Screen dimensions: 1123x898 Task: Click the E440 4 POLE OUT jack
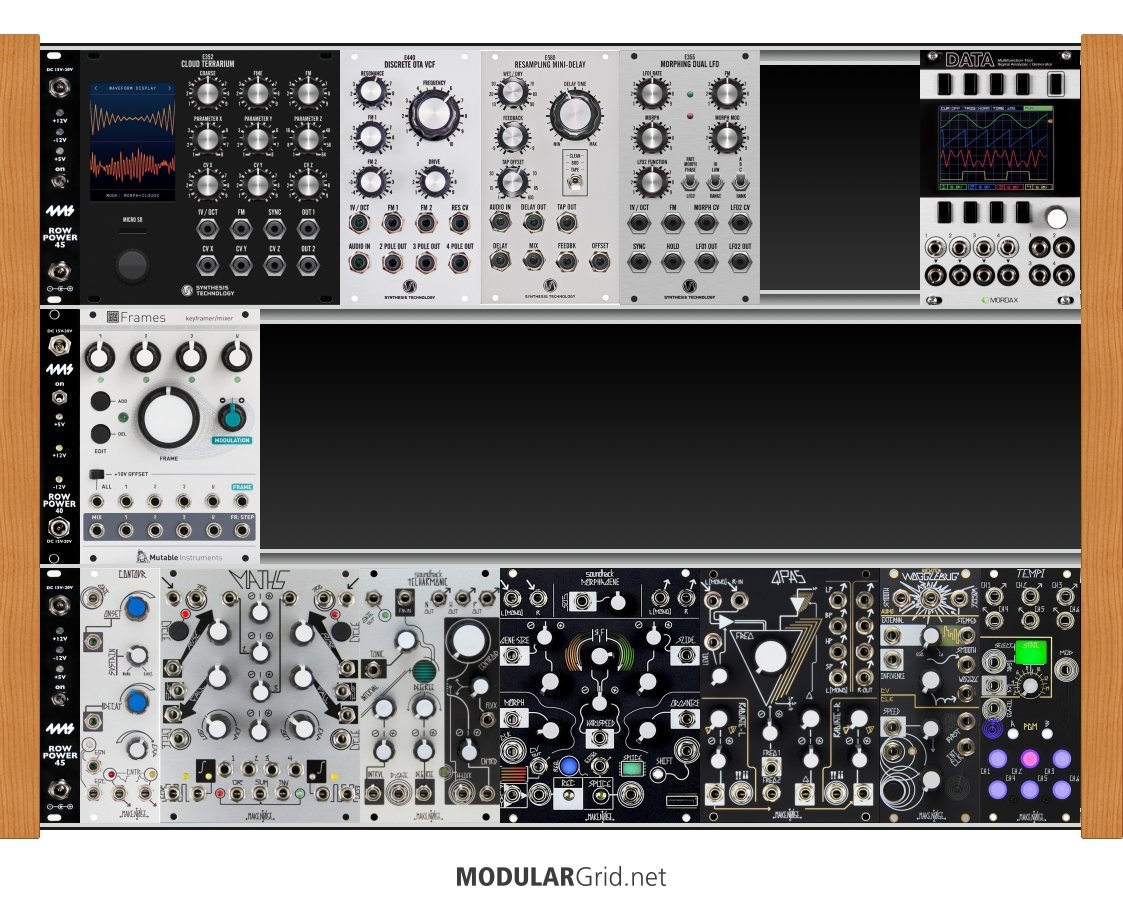pos(459,263)
